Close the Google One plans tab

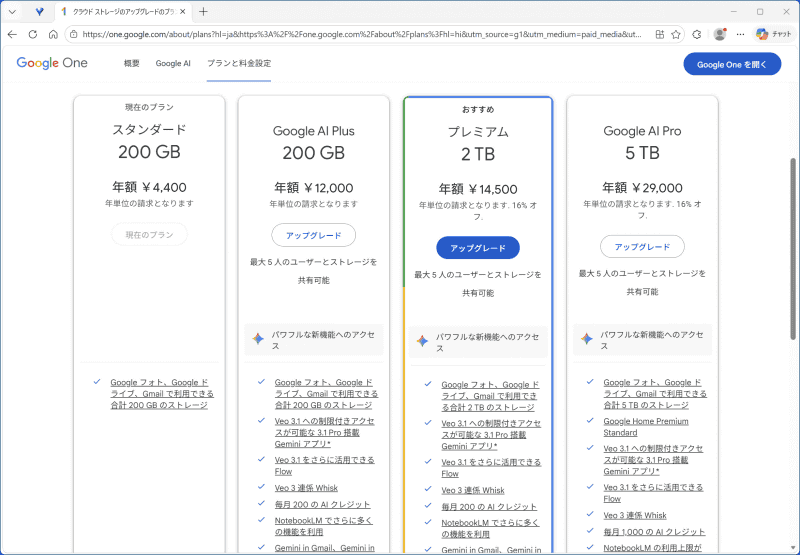pos(183,11)
